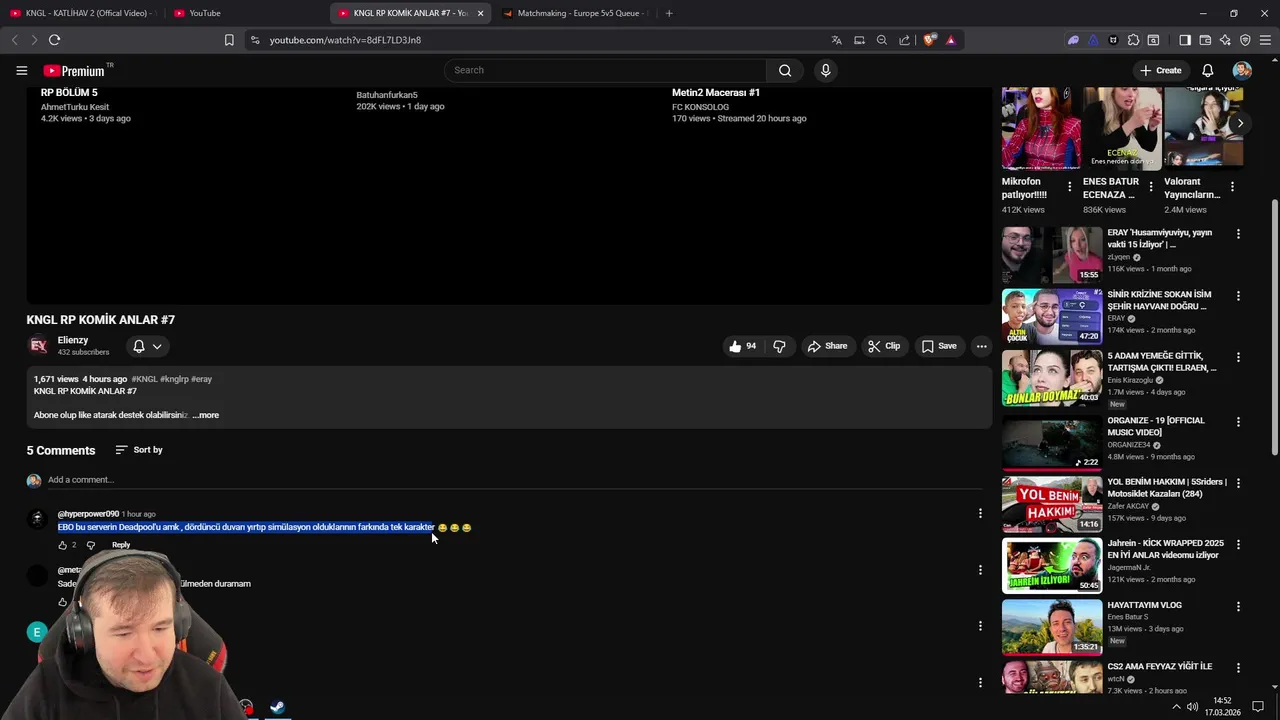Open subscription notification bell dropdown
The width and height of the screenshot is (1280, 720).
(147, 346)
